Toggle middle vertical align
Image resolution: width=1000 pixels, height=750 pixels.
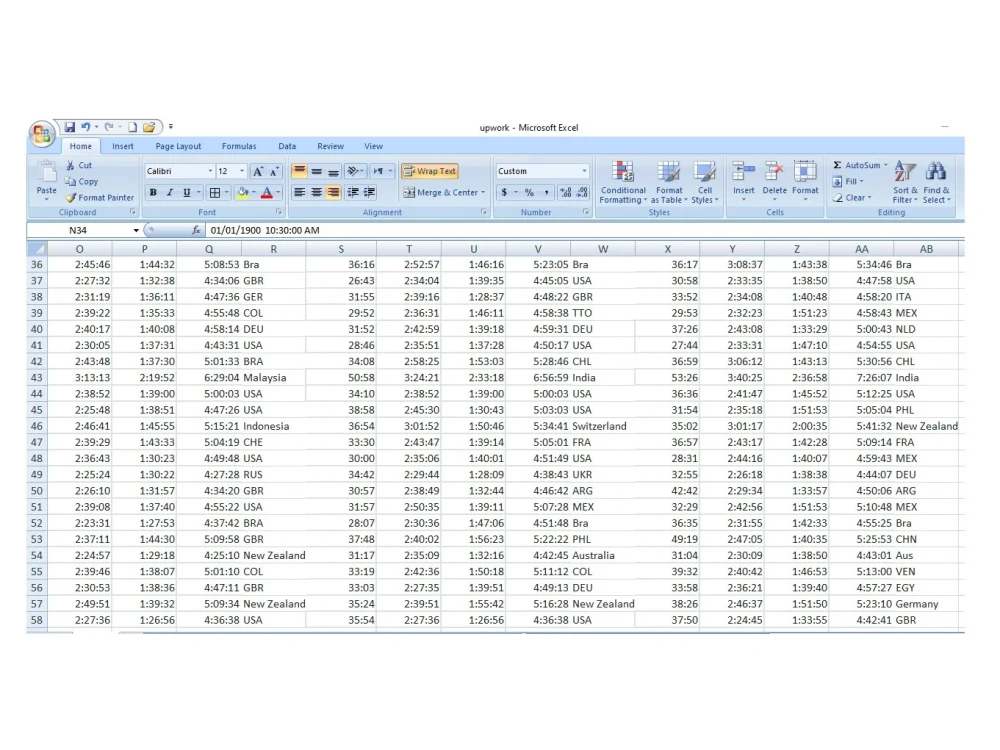pos(316,172)
